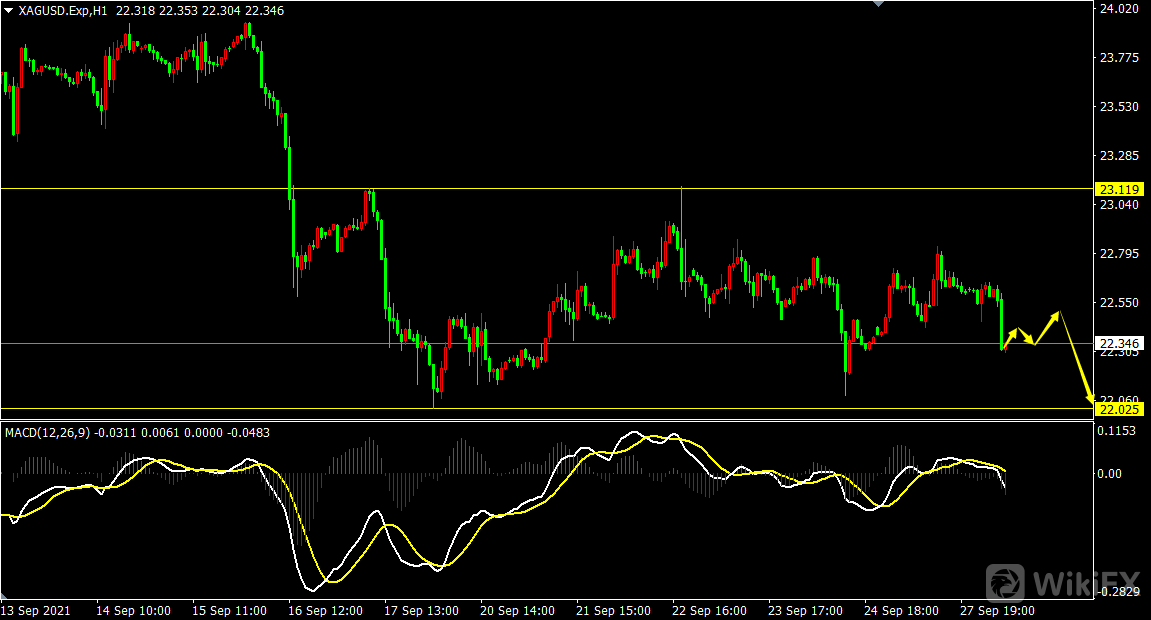Viewport: 1151px width, 620px height.
Task: Select the yellow 23.119 price level tag
Action: 1118,189
